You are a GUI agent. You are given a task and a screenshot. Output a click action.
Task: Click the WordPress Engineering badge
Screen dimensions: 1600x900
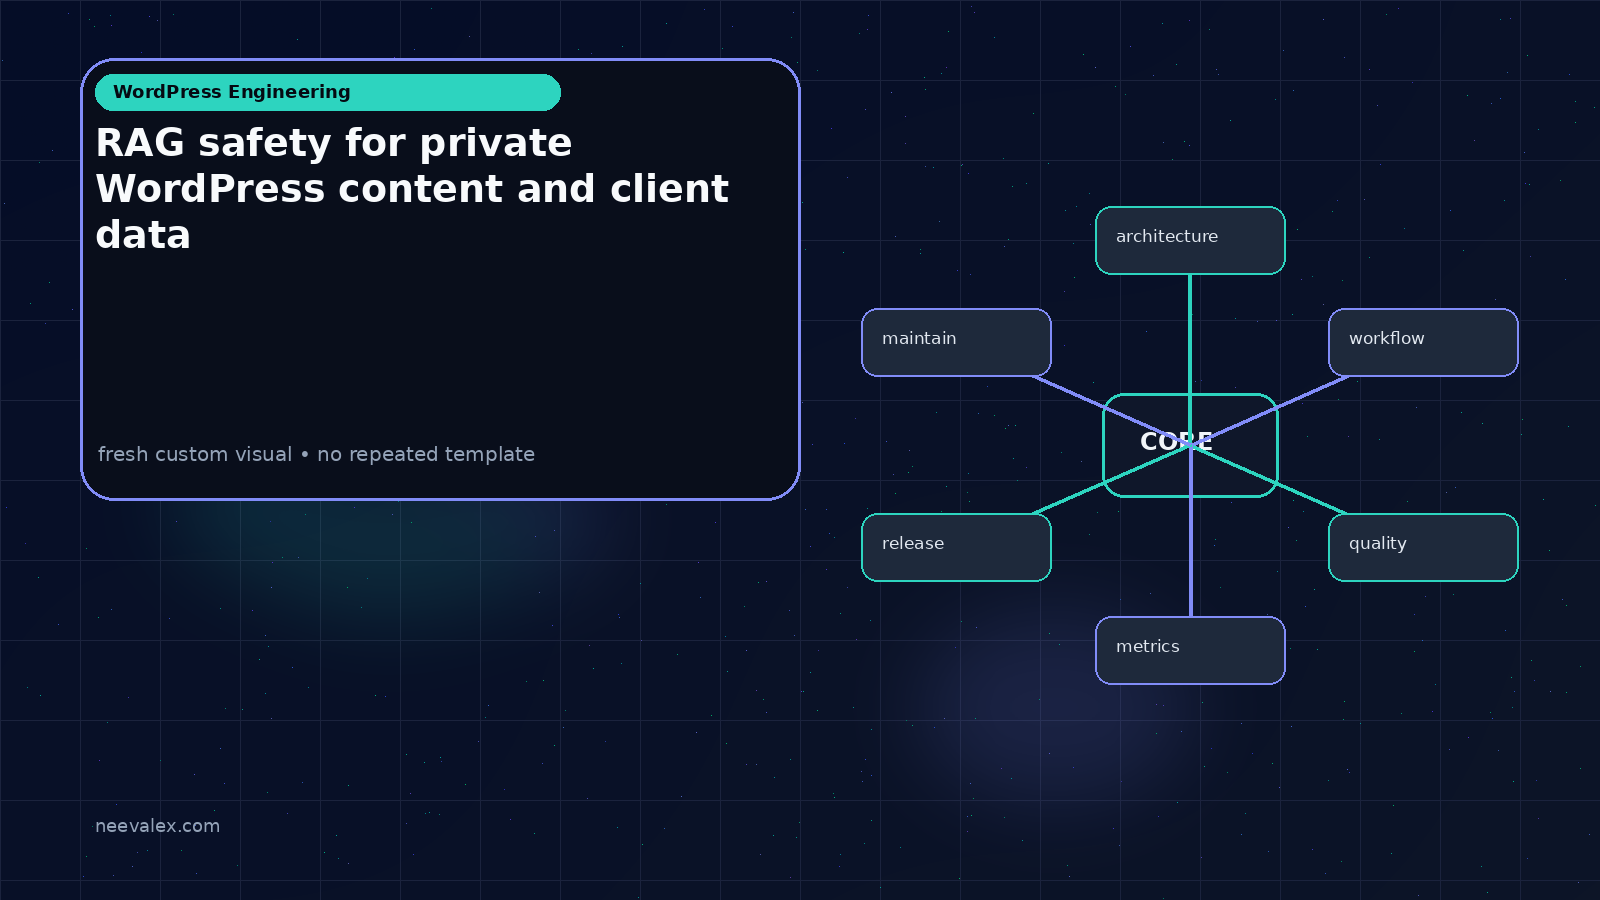click(x=328, y=92)
